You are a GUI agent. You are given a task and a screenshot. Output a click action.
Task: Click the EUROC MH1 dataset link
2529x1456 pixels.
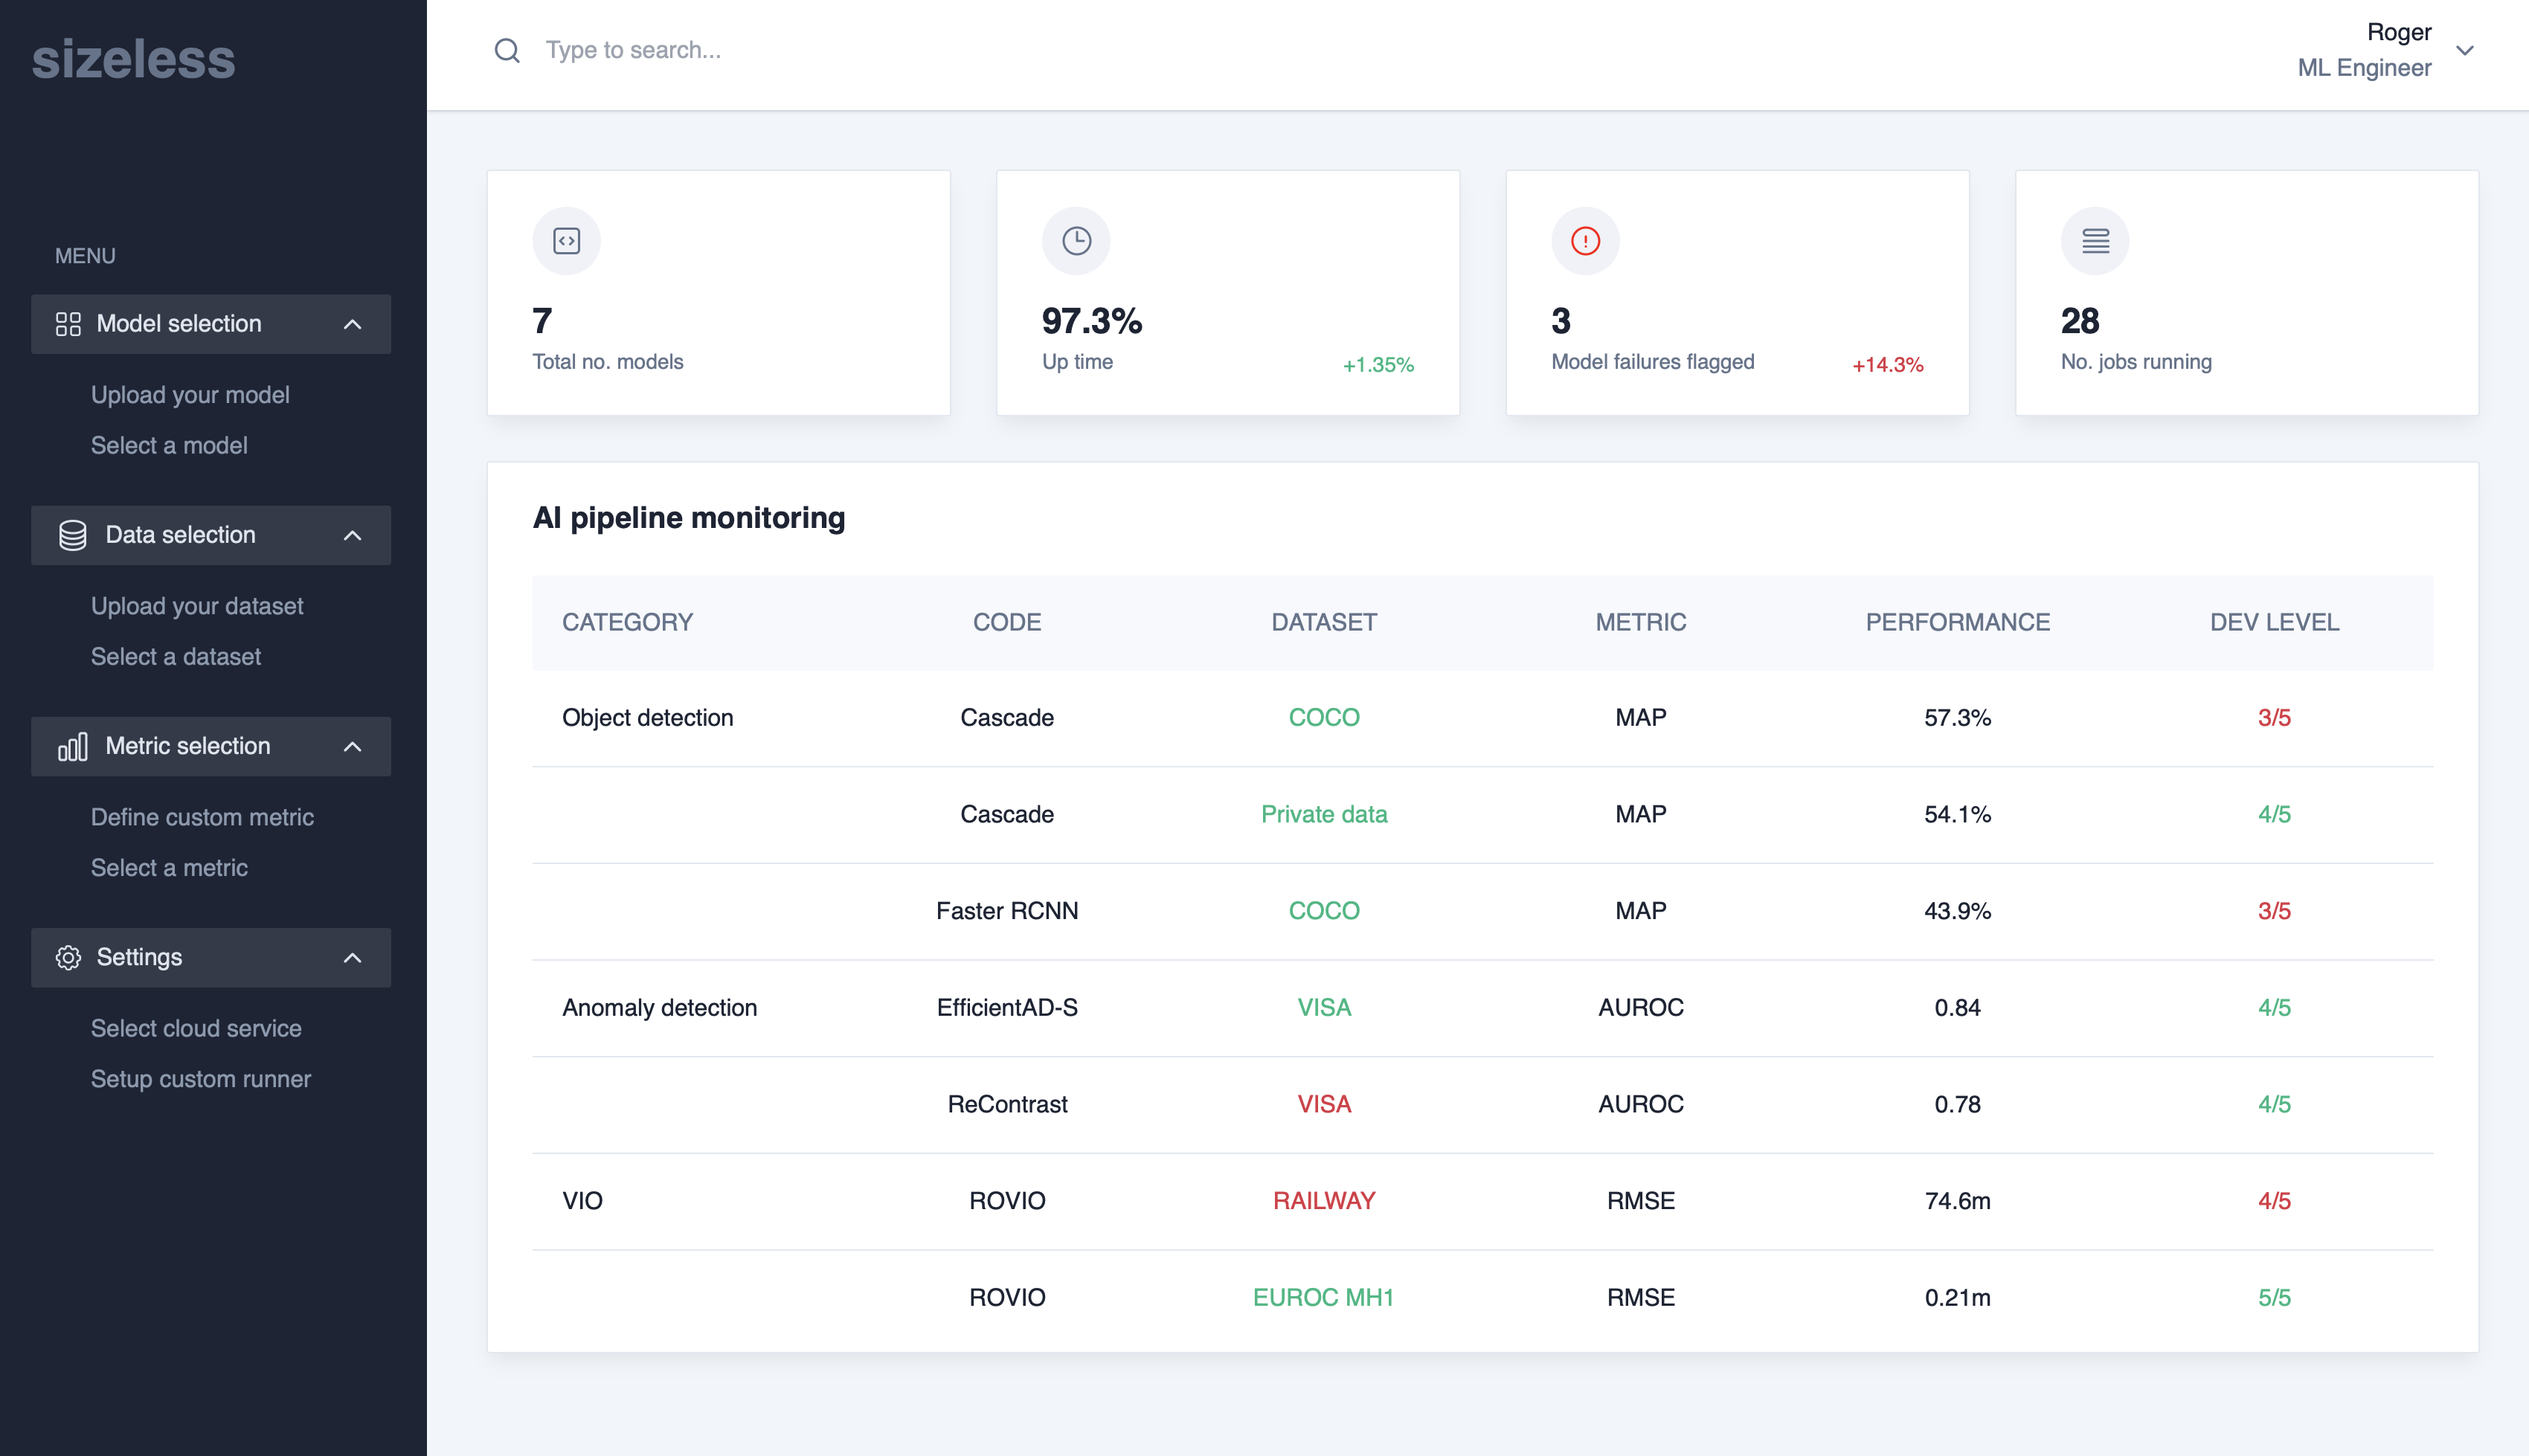coord(1323,1297)
